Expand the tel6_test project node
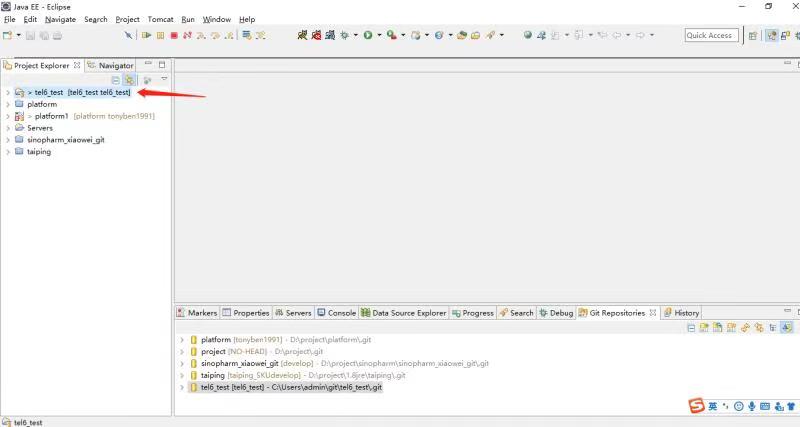 [x=8, y=92]
